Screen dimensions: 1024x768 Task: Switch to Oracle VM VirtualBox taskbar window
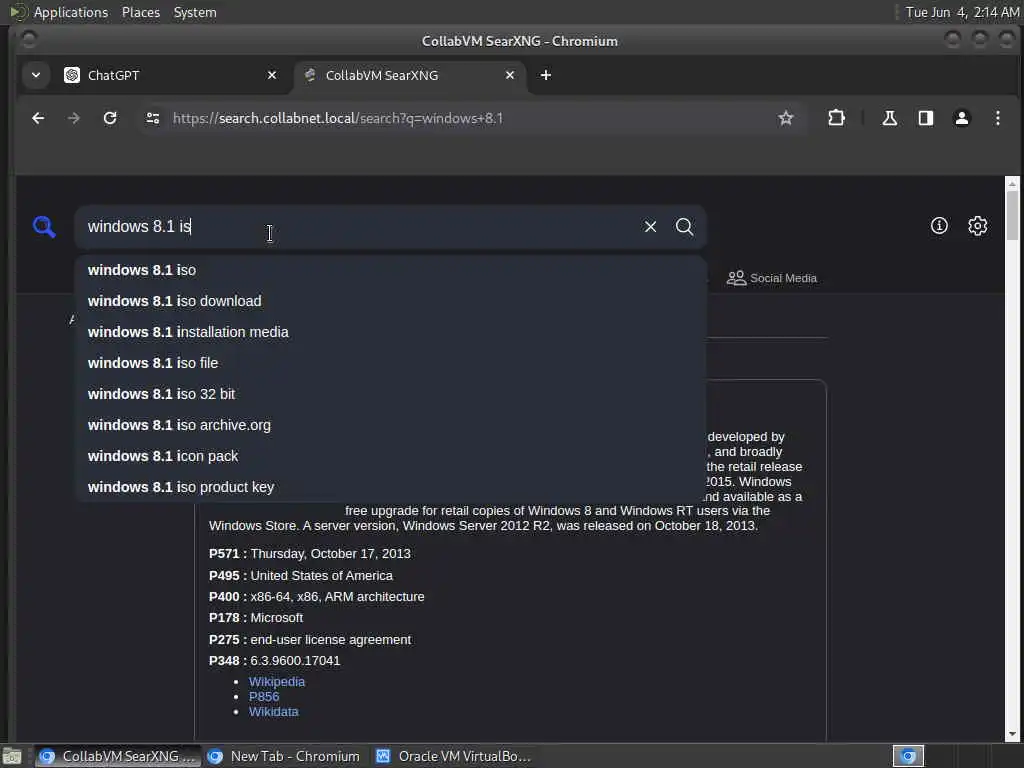click(x=454, y=756)
